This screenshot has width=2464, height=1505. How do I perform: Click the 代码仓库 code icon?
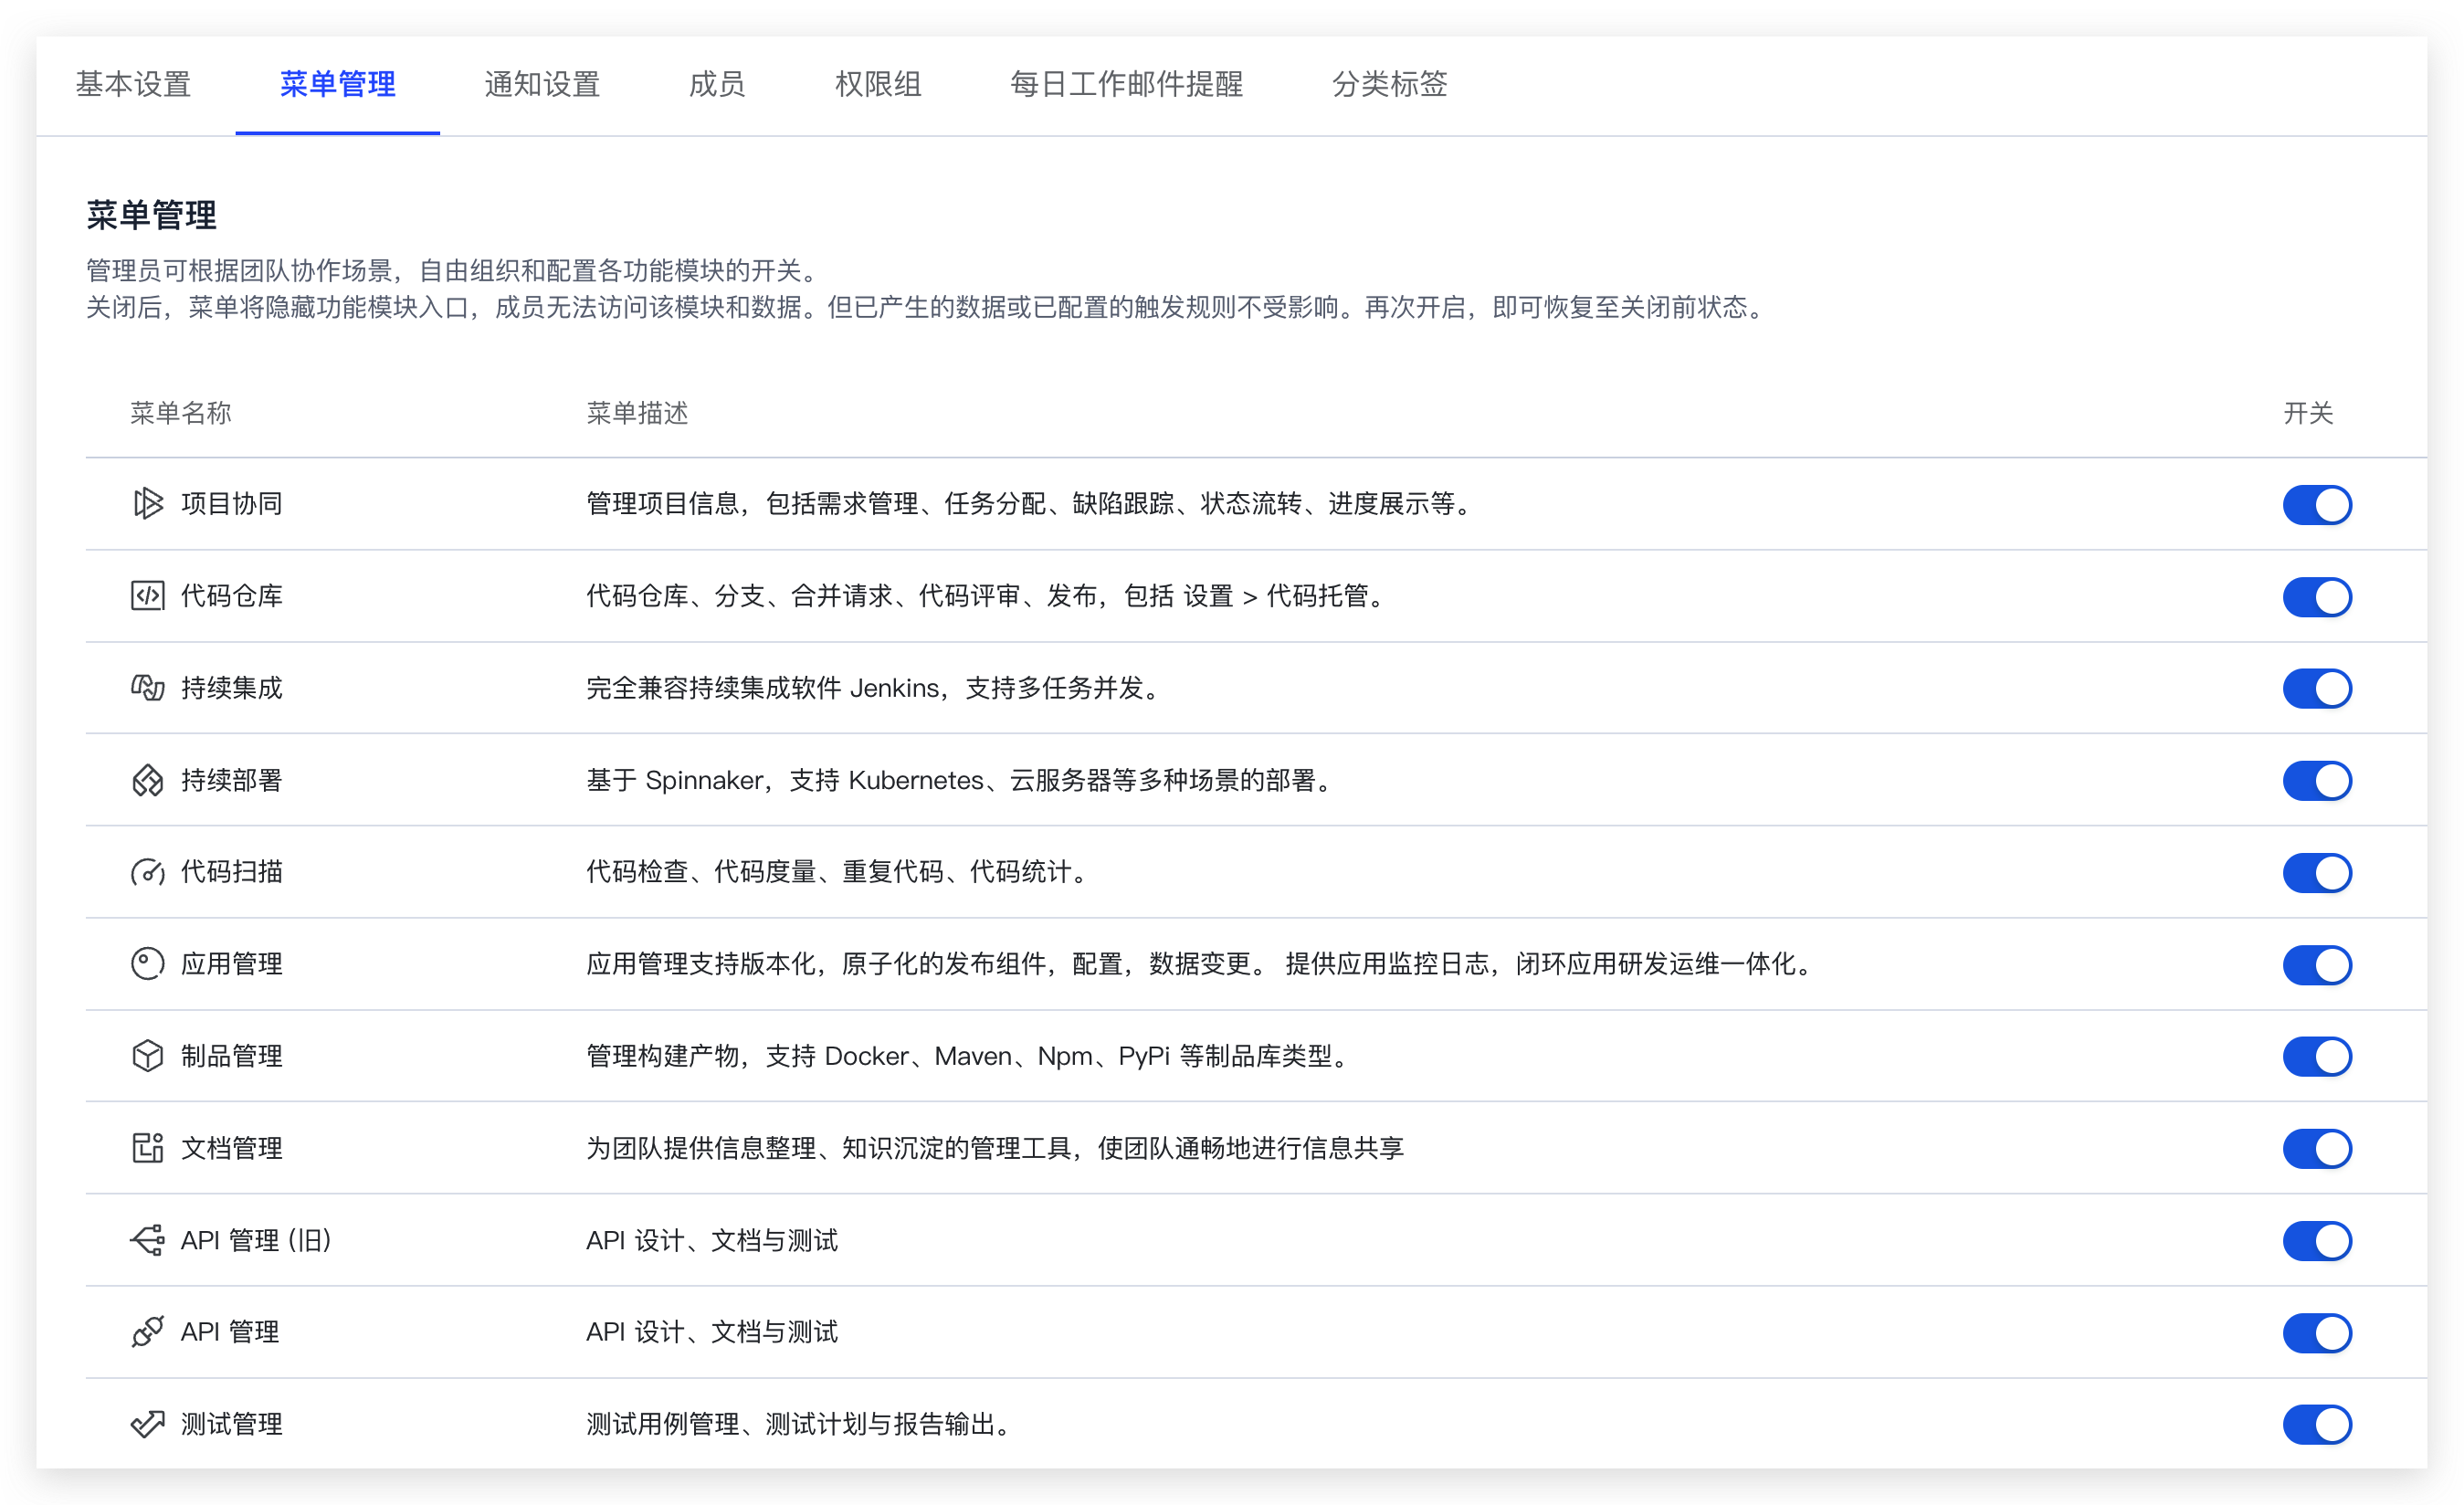(147, 596)
